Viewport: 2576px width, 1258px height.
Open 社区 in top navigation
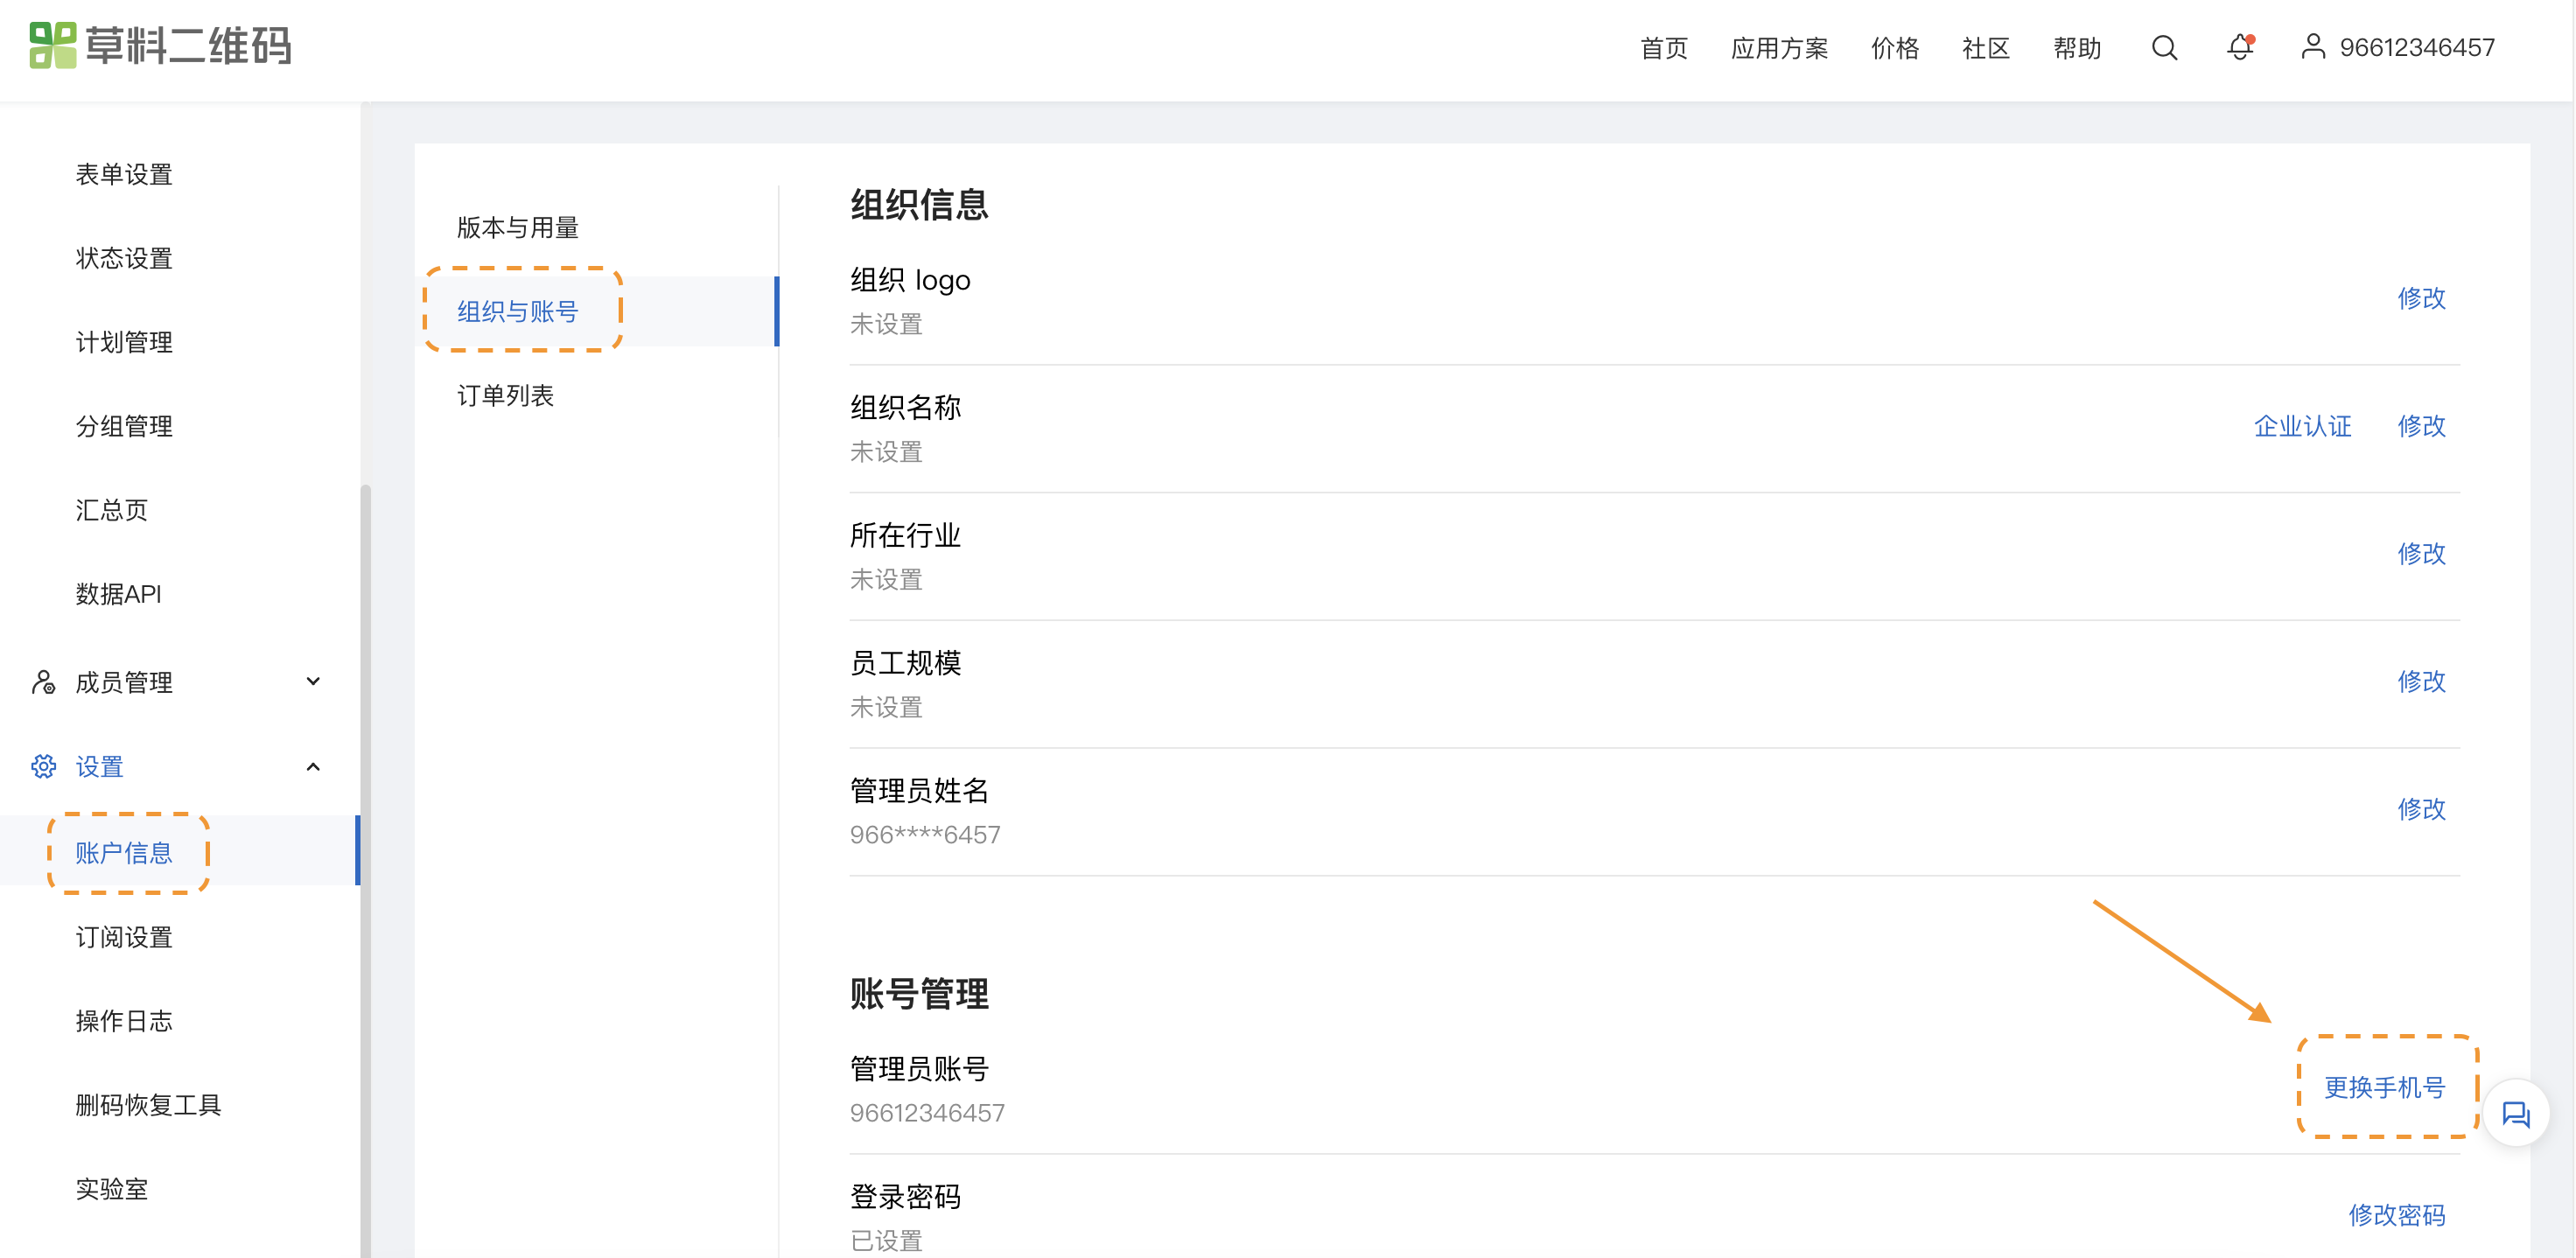point(1986,48)
